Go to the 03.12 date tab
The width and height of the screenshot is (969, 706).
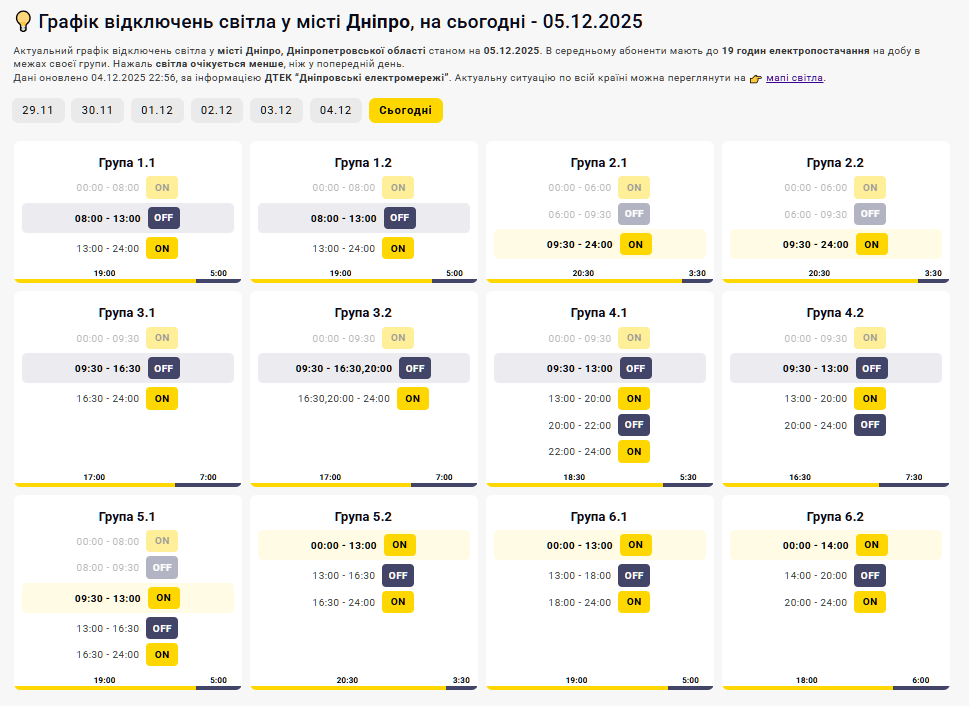pyautogui.click(x=276, y=110)
